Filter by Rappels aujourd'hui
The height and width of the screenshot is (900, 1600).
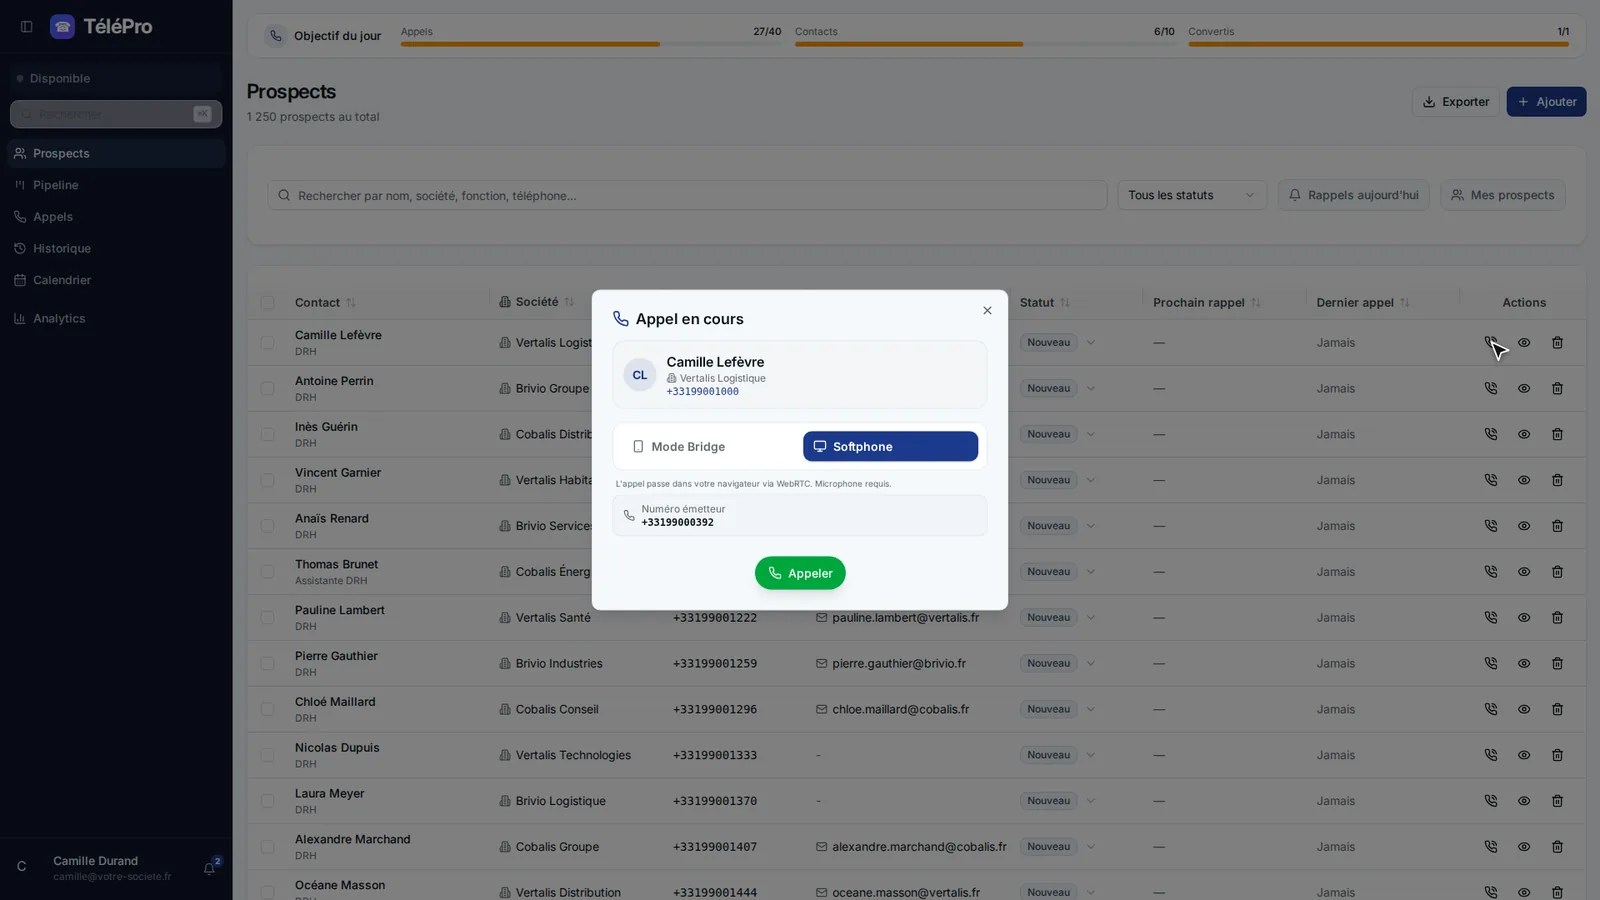[1353, 195]
